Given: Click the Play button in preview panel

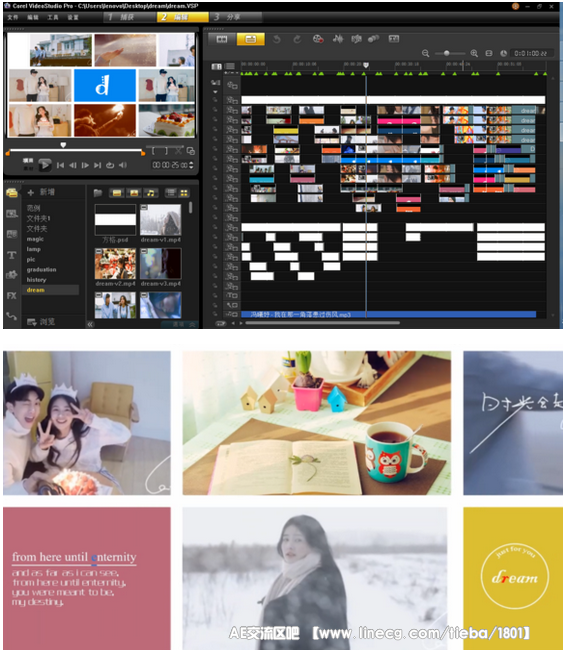Looking at the screenshot, I should click(44, 165).
